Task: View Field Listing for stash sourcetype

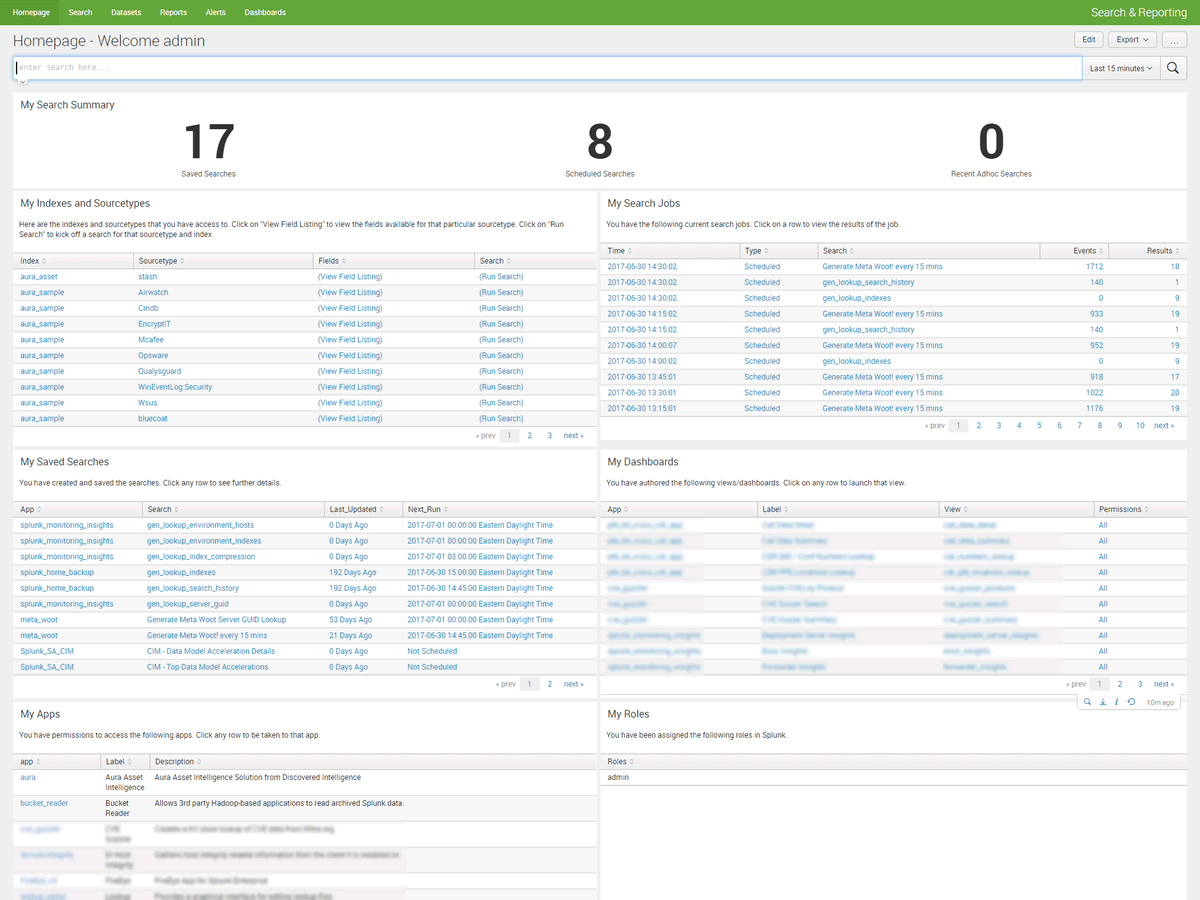Action: (x=349, y=277)
